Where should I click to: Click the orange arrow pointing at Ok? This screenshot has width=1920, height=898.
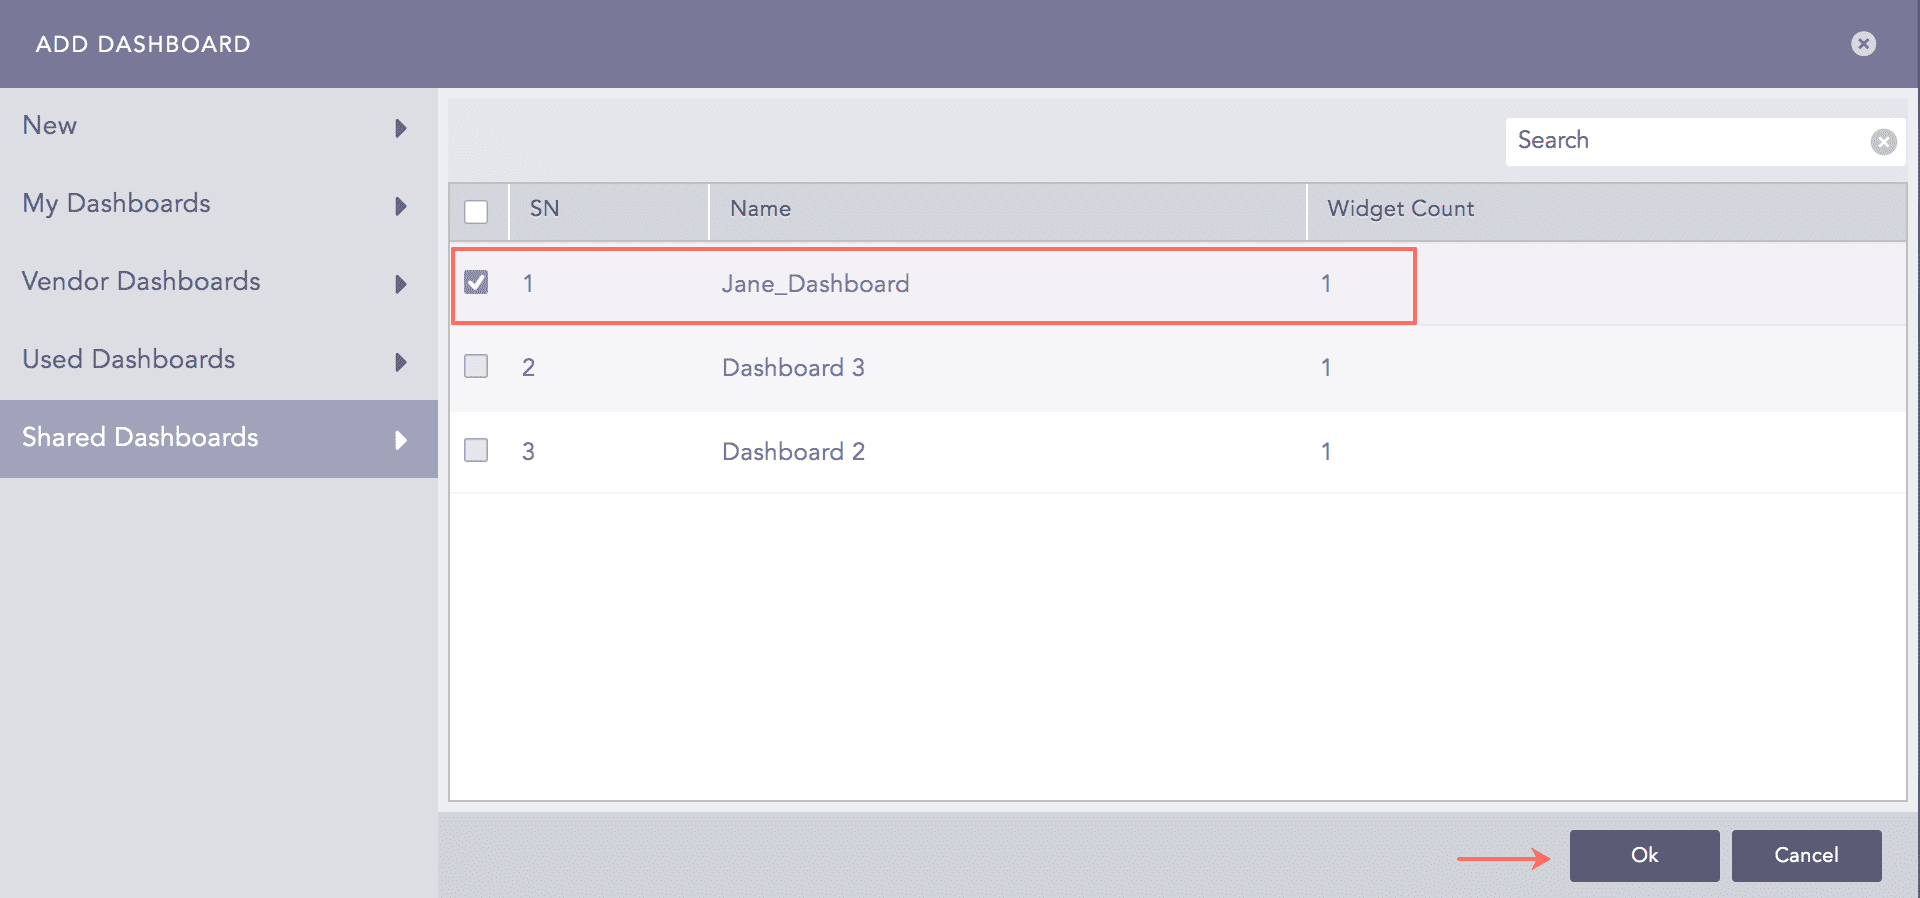click(1505, 856)
